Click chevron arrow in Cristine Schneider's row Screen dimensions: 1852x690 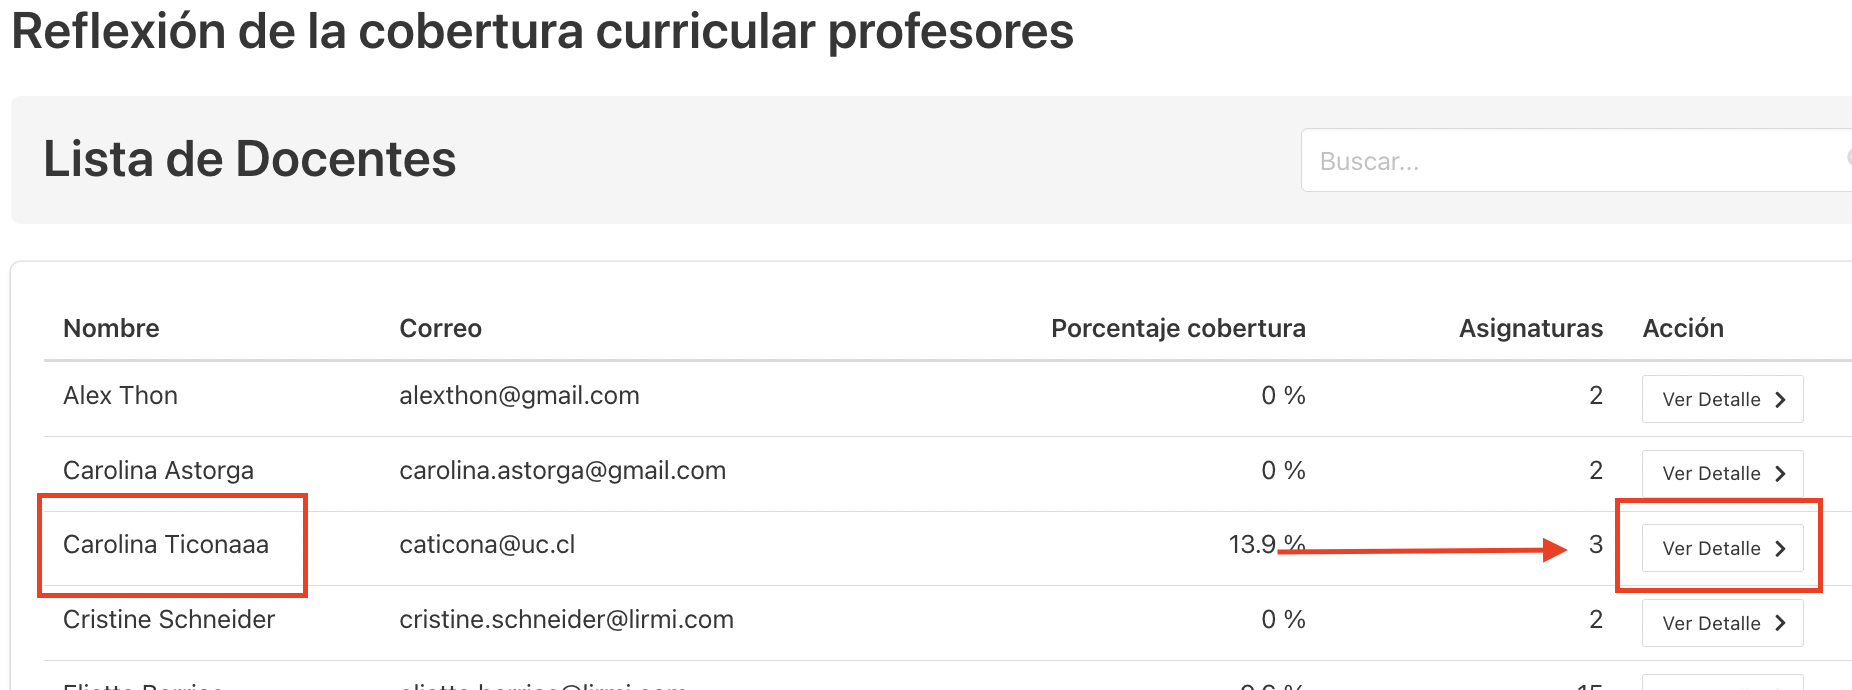(1780, 624)
